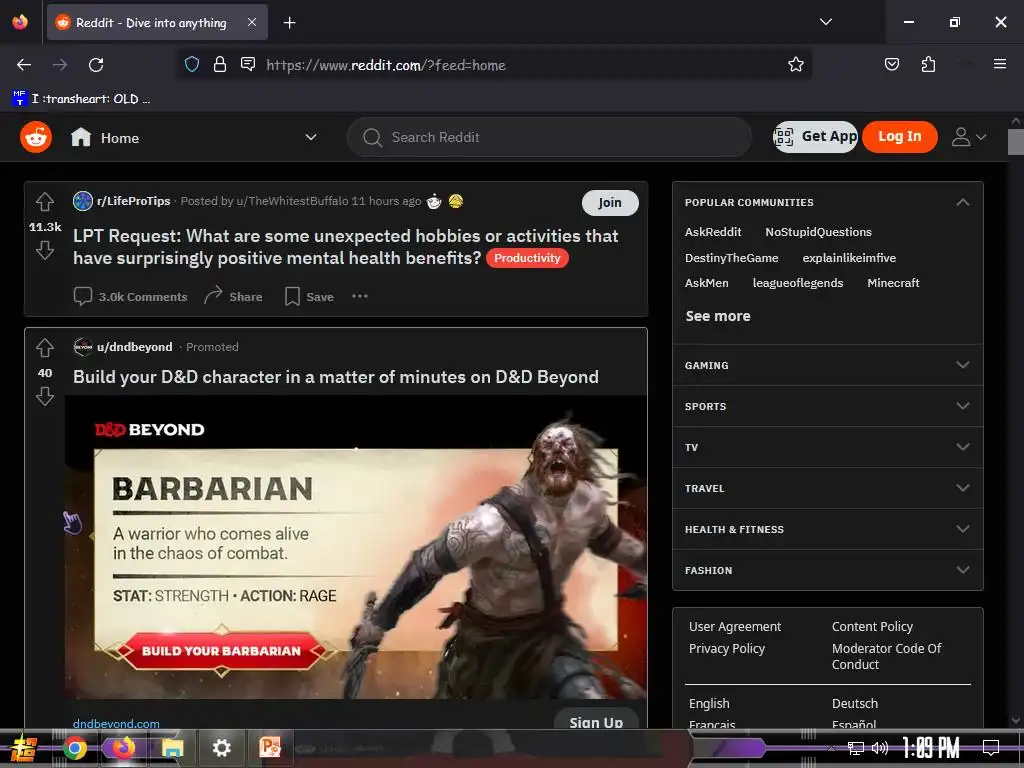Click the volume speaker tray icon
Viewport: 1024px width, 768px height.
[880, 748]
